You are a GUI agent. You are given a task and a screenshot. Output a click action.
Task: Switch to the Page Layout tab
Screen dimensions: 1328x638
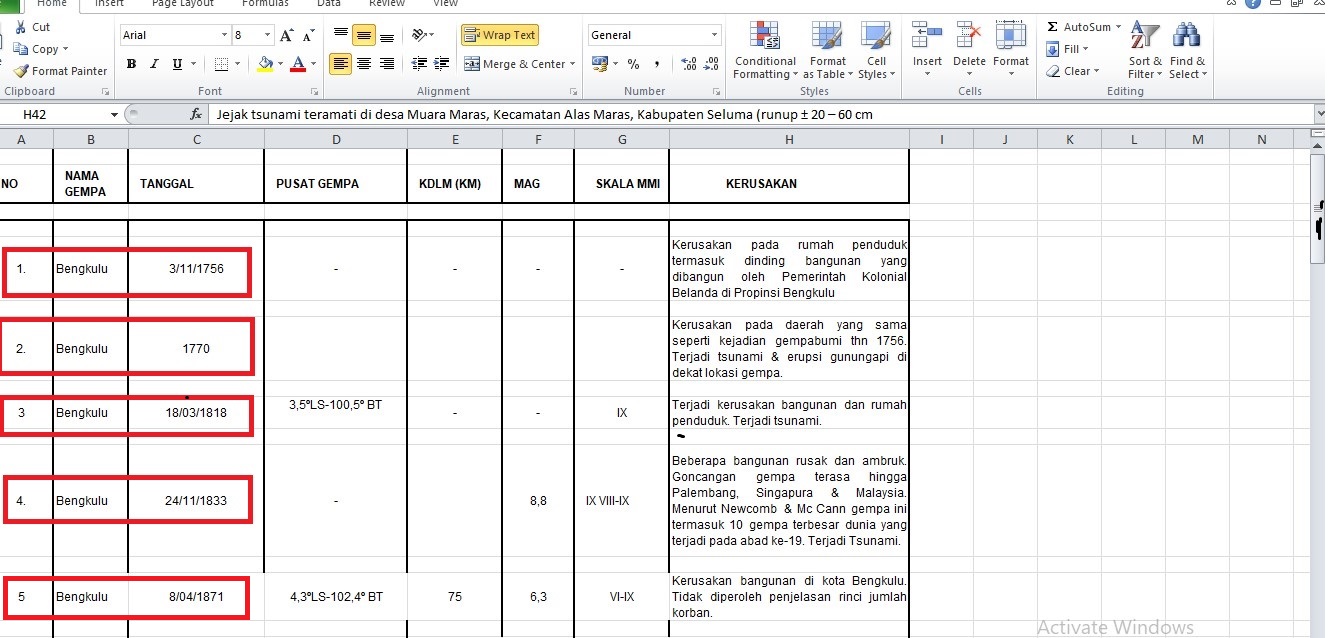(182, 4)
